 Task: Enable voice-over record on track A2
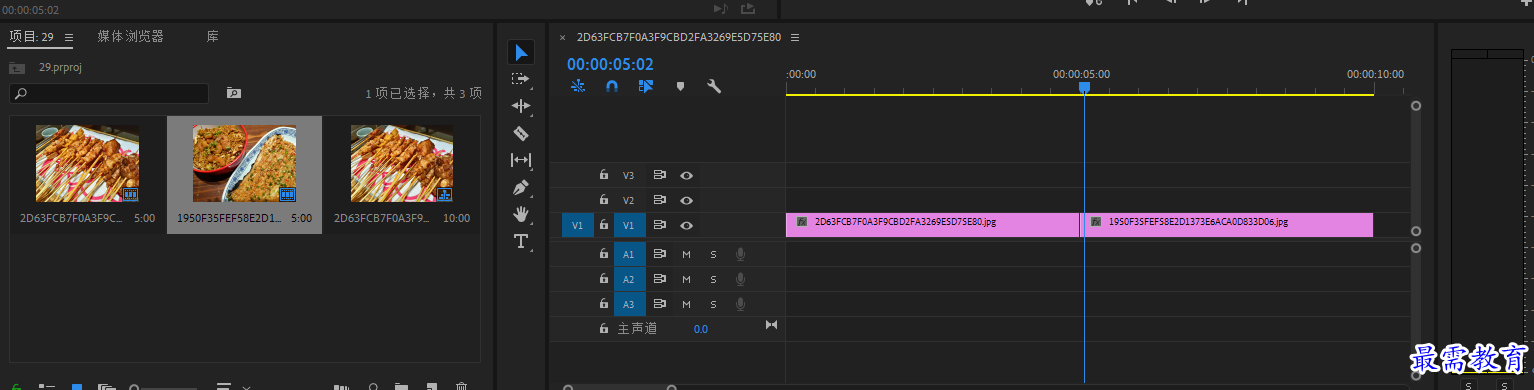[x=741, y=279]
